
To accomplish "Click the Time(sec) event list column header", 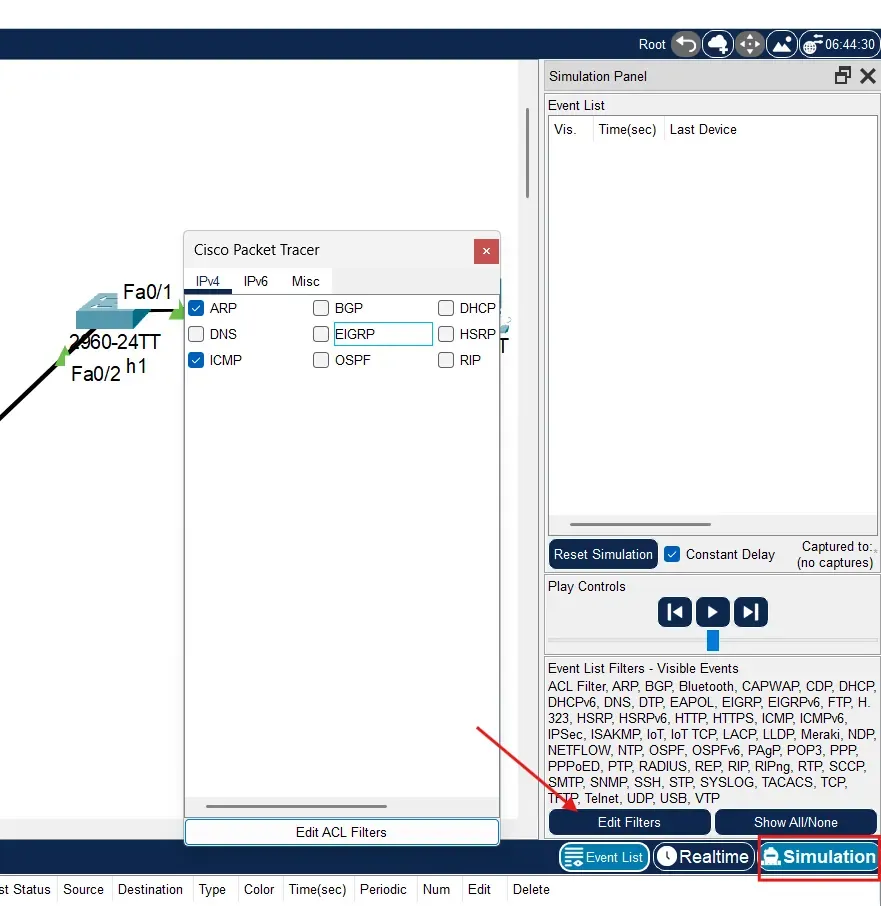I will tap(627, 129).
